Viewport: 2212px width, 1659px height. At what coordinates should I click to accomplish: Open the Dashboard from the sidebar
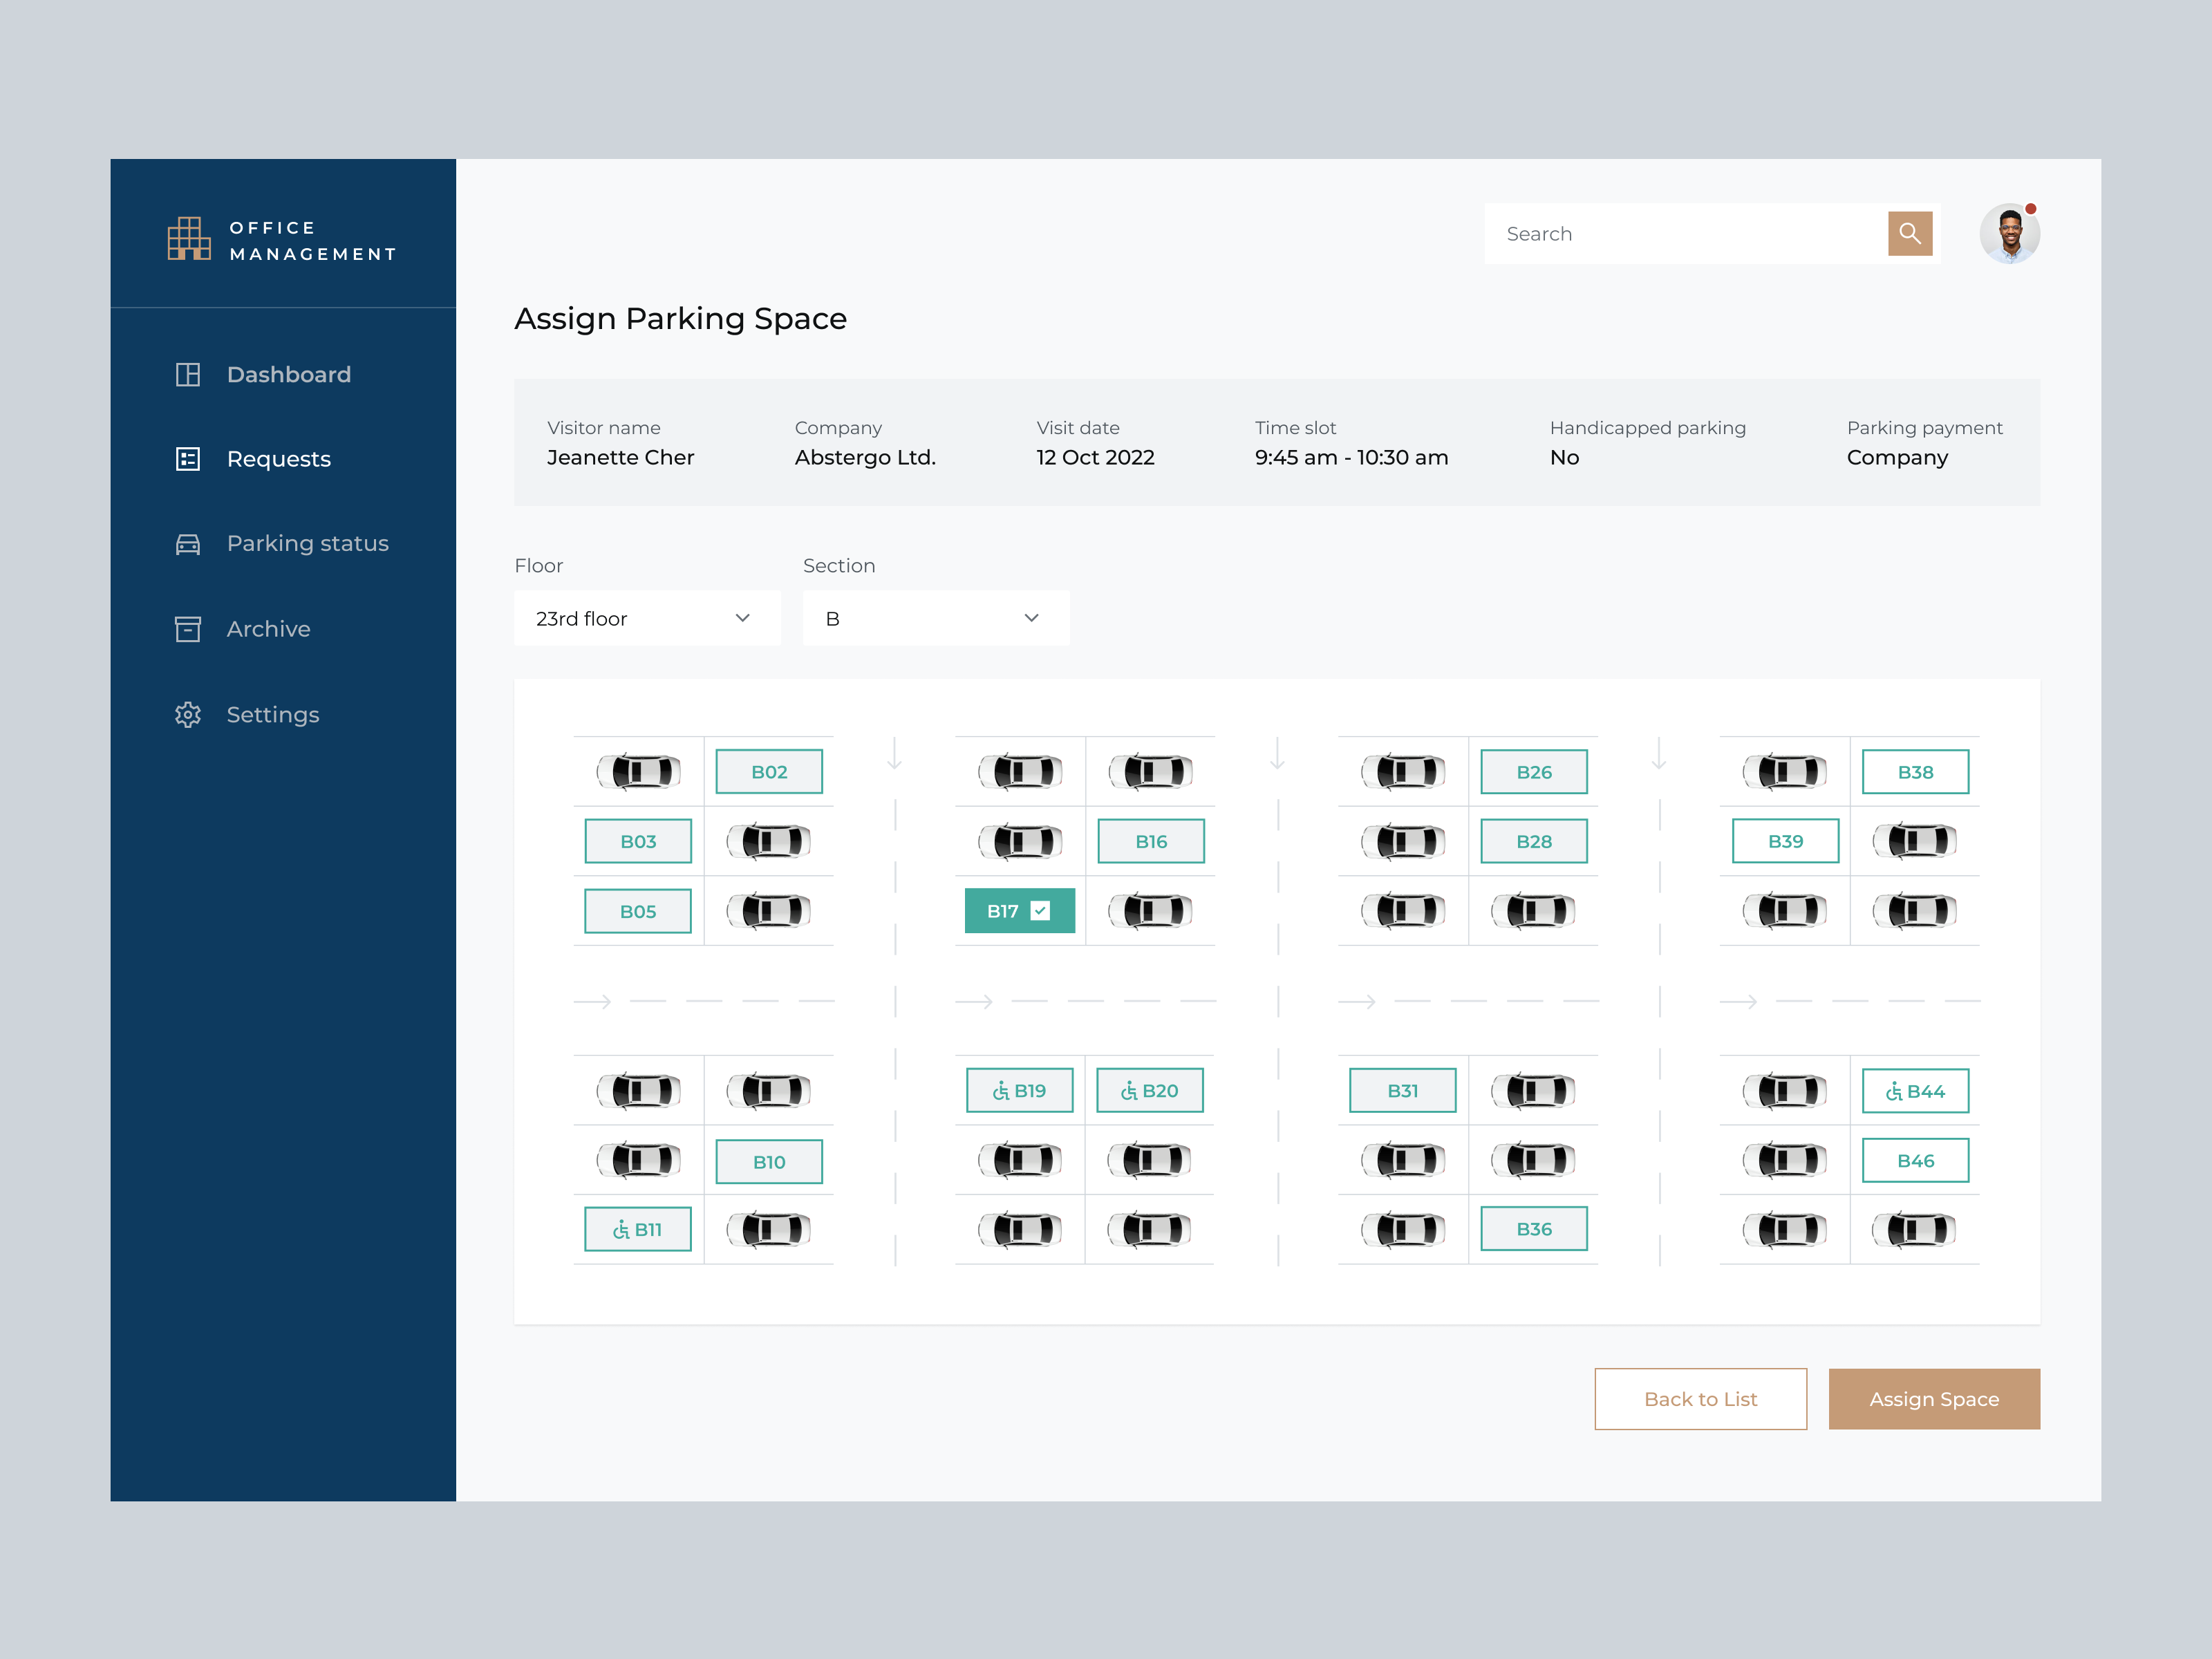pyautogui.click(x=289, y=374)
